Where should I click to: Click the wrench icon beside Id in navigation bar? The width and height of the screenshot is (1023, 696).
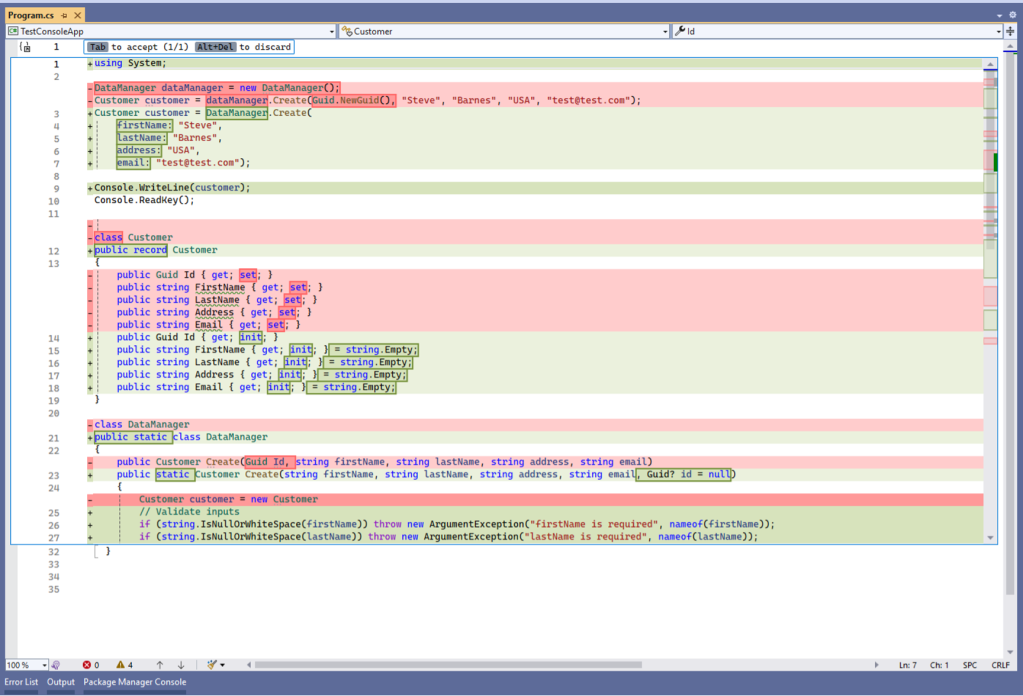coord(680,30)
